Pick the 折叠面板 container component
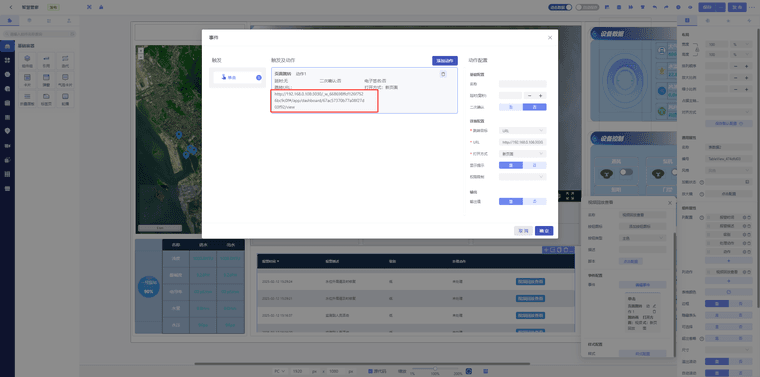This screenshot has width=760, height=377. (28, 99)
